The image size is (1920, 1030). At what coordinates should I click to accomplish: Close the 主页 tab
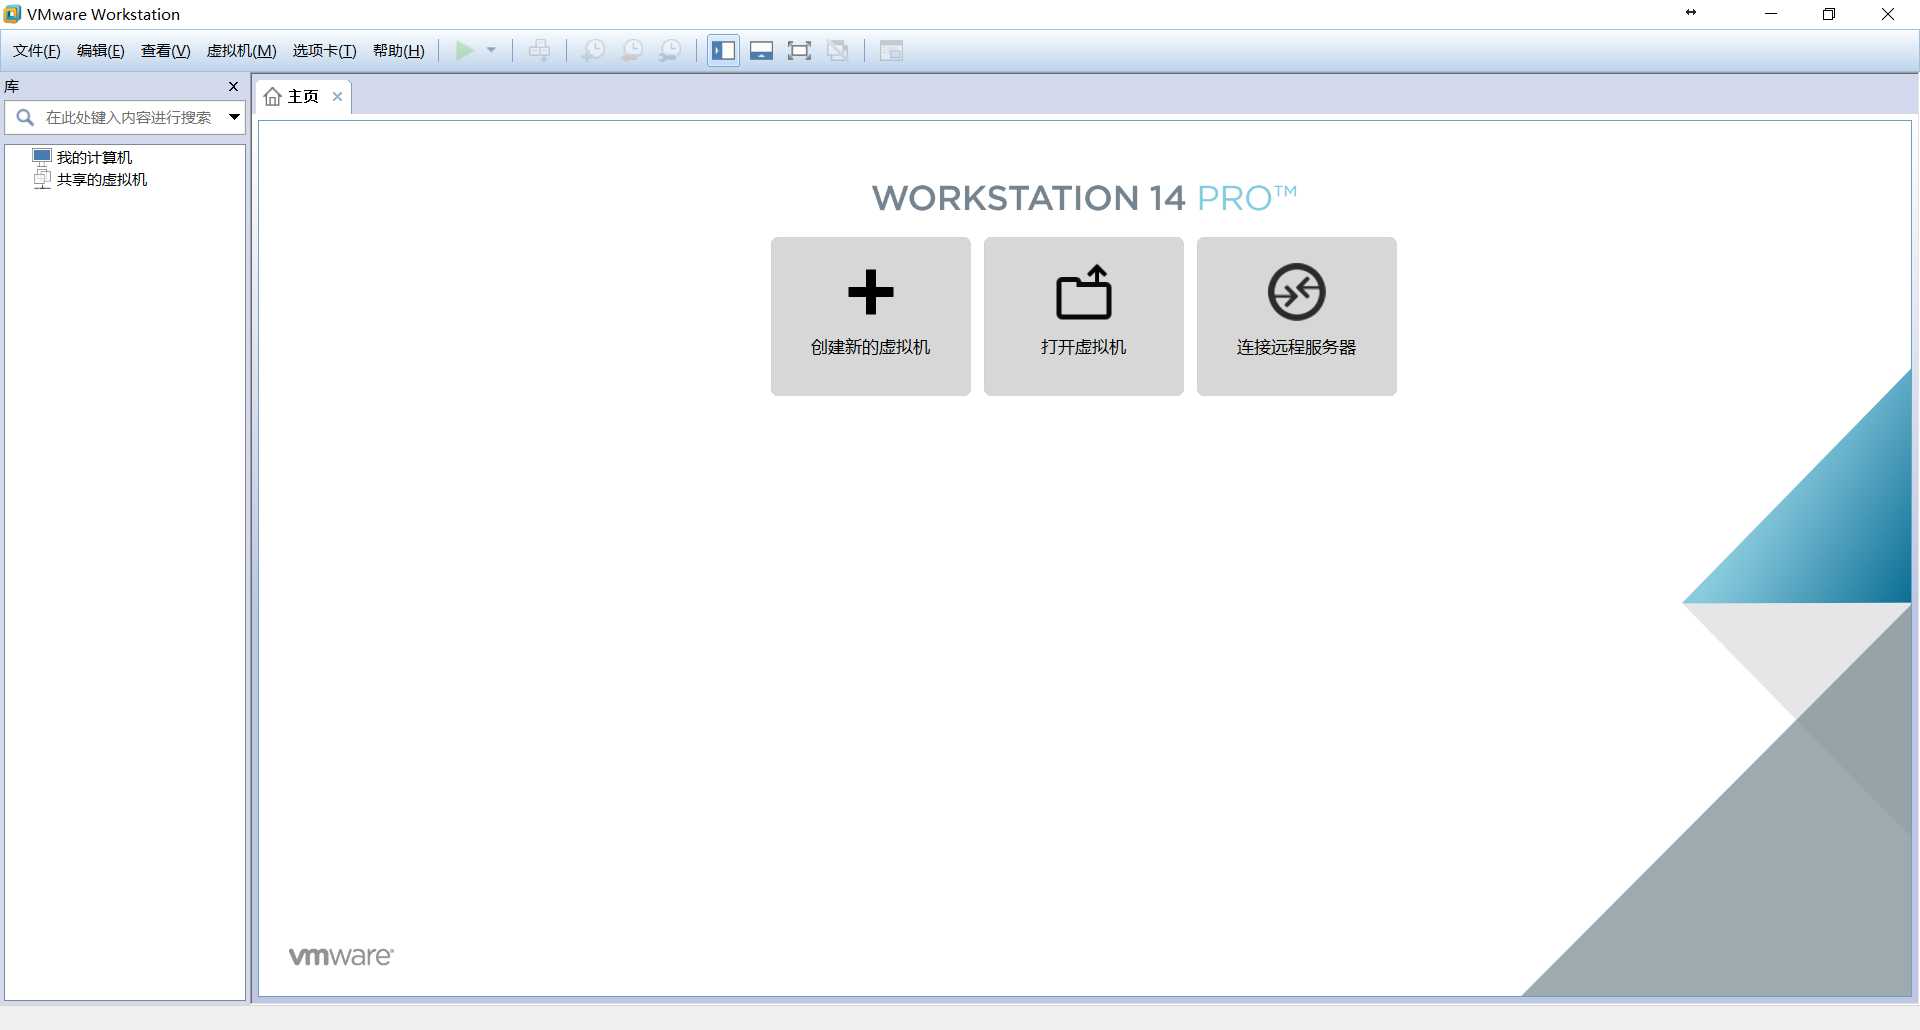(x=338, y=97)
